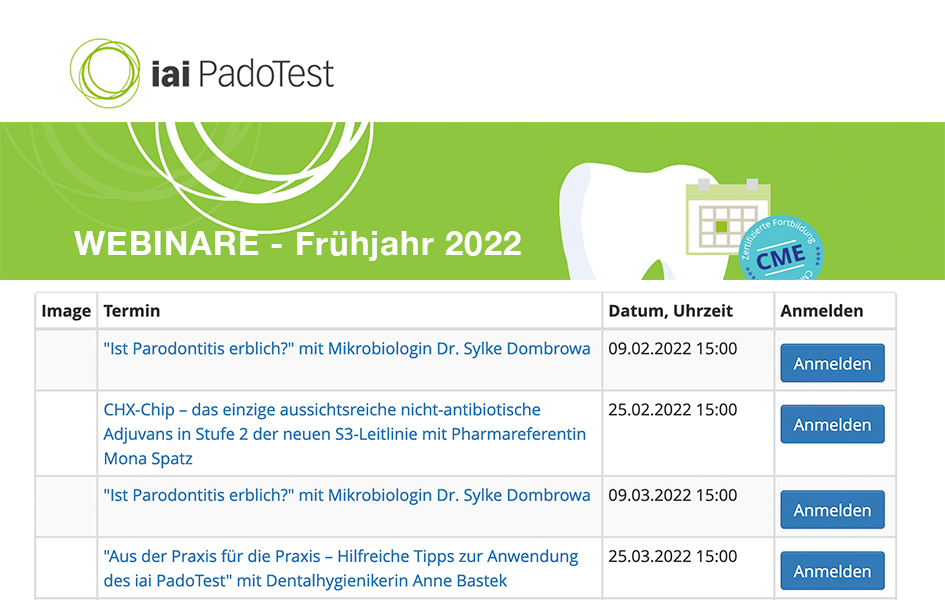The width and height of the screenshot is (945, 600).
Task: Click Anmelden for the 25.03.2022 webinar
Action: [x=832, y=570]
